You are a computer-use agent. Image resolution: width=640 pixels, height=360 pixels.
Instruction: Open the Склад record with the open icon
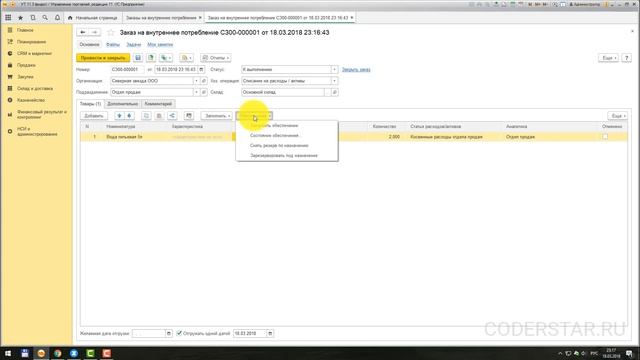334,92
